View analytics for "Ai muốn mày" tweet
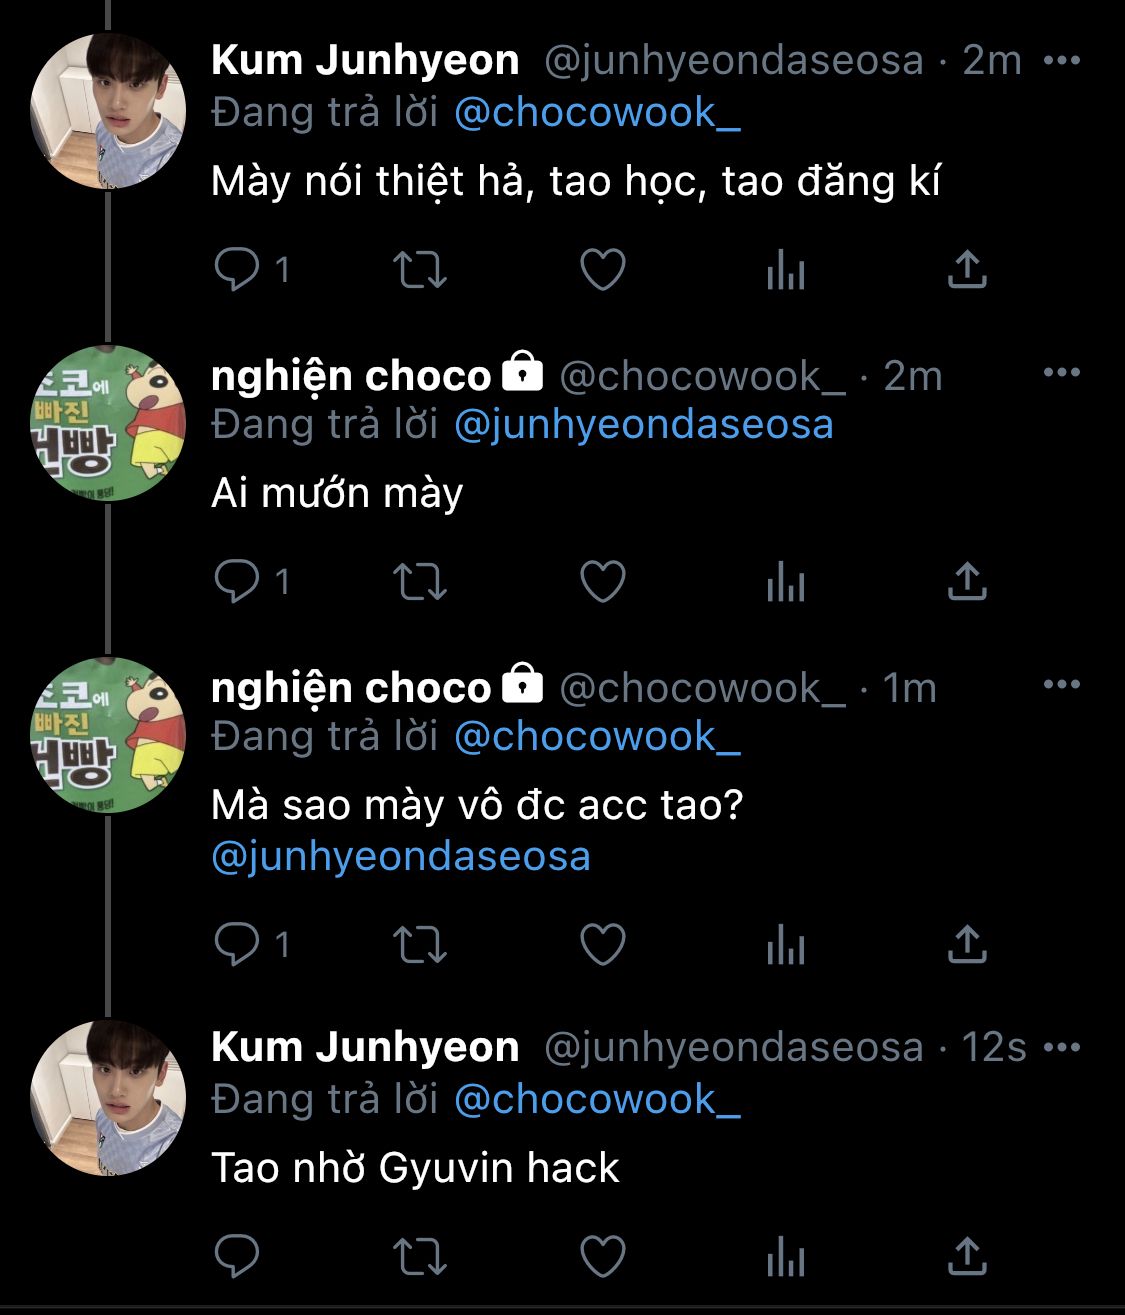Viewport: 1125px width, 1315px height. coord(785,582)
